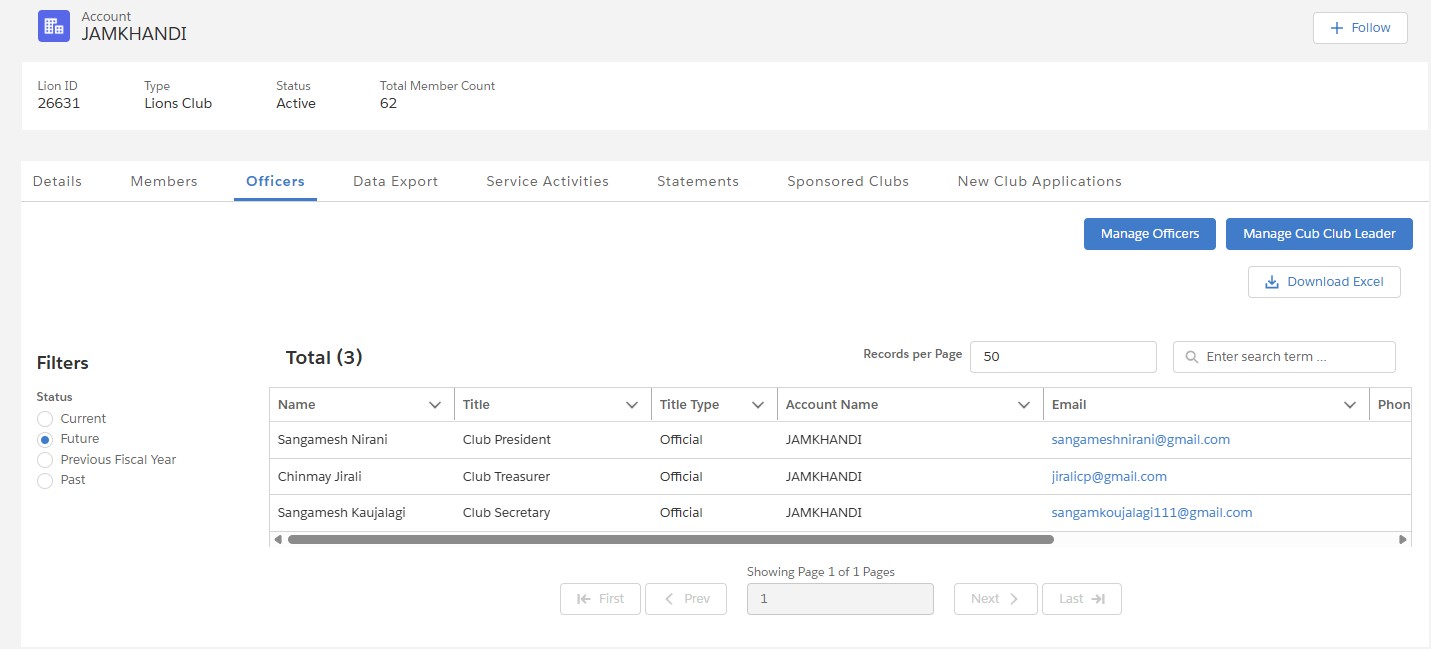Open the Email column dropdown chevron

(1350, 405)
